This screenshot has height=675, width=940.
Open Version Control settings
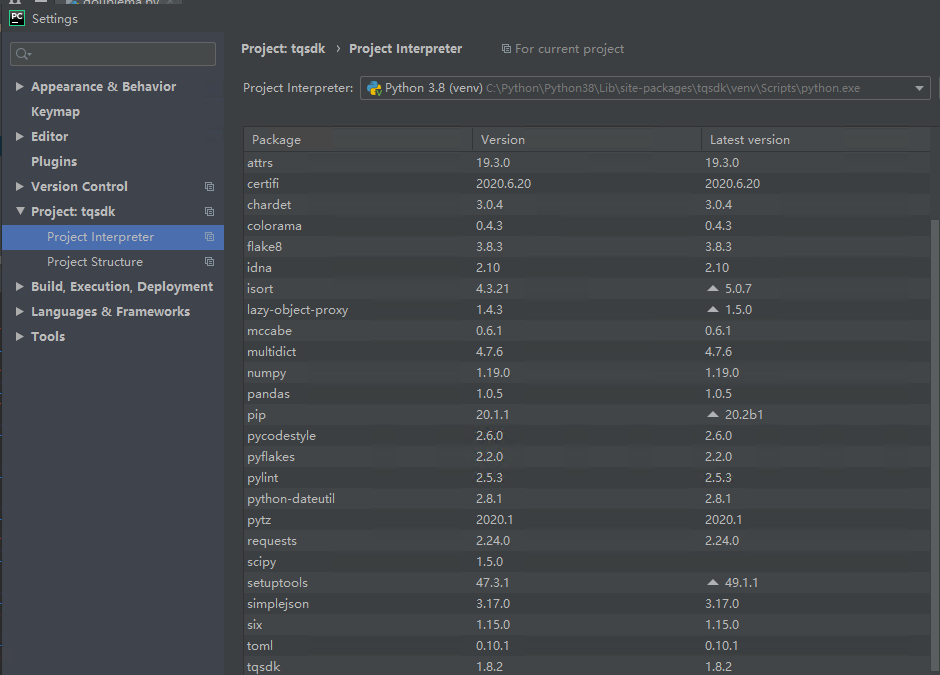coord(79,186)
